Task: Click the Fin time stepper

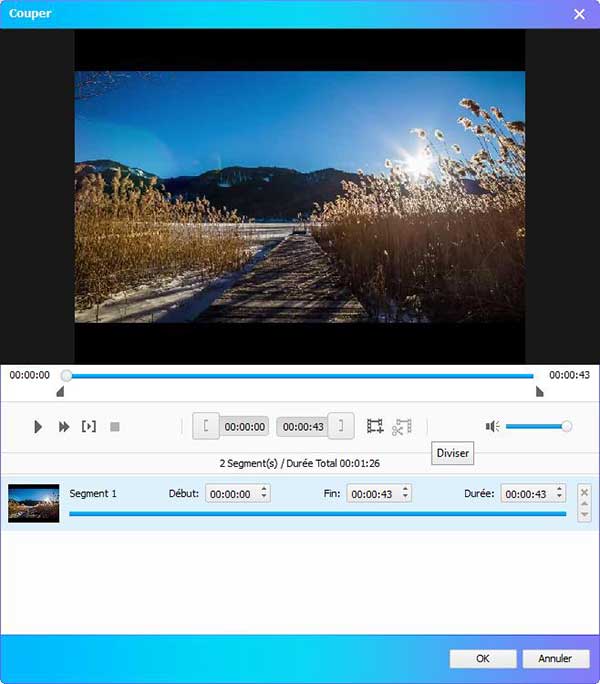Action: (405, 493)
